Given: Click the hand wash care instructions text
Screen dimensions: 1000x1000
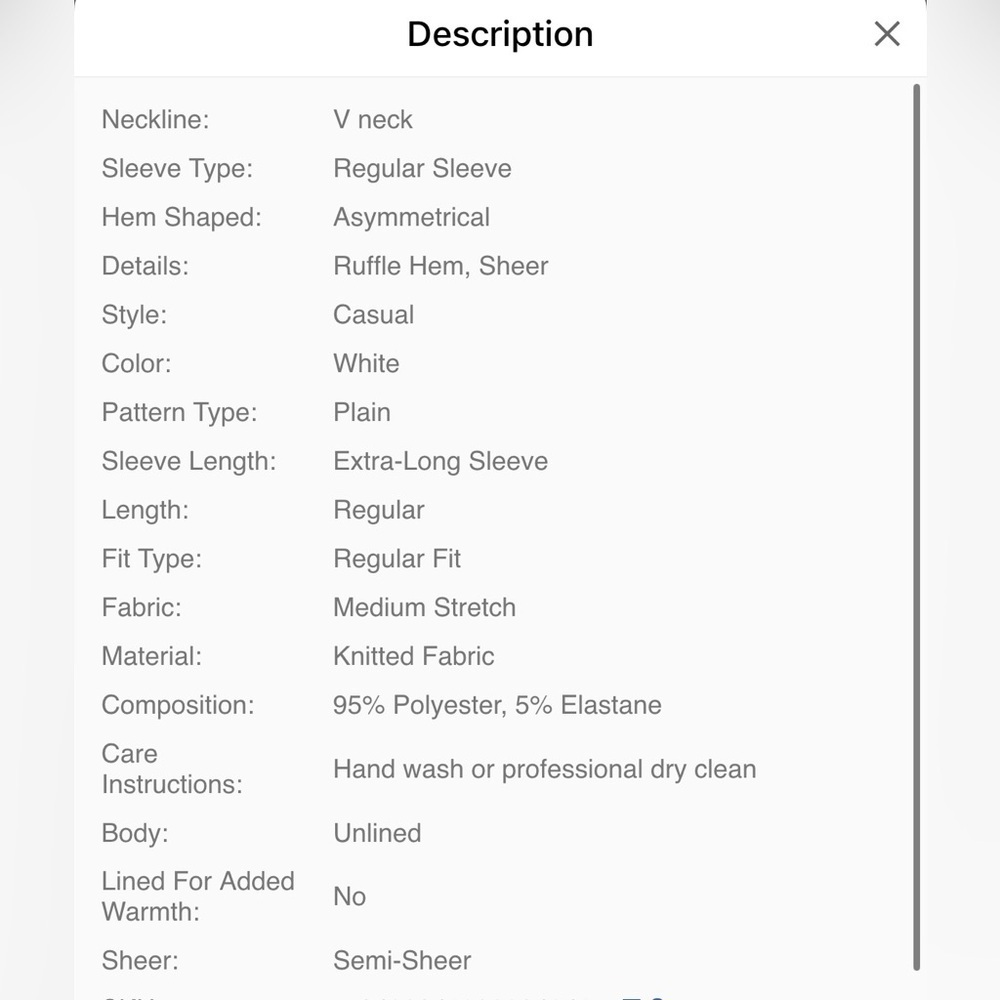Looking at the screenshot, I should [545, 769].
